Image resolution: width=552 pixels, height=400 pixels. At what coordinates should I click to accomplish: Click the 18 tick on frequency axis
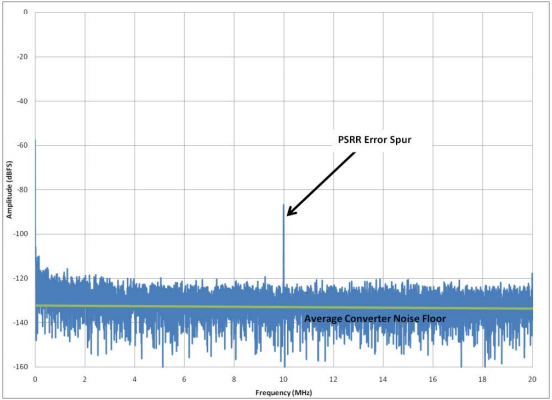[482, 379]
